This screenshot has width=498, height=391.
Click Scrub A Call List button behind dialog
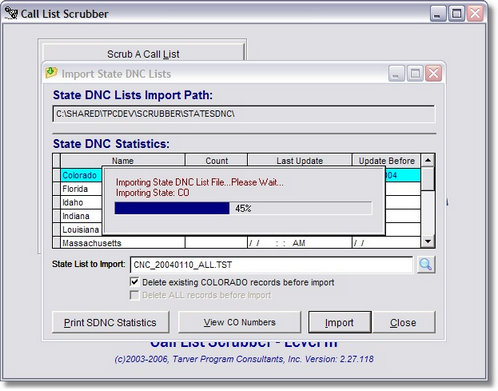point(143,53)
